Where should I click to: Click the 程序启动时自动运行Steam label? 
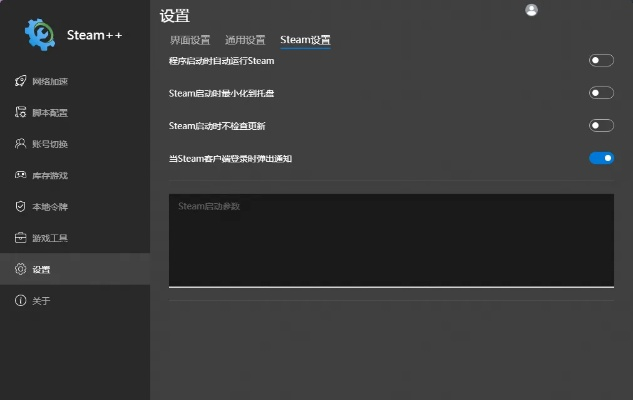tap(221, 61)
